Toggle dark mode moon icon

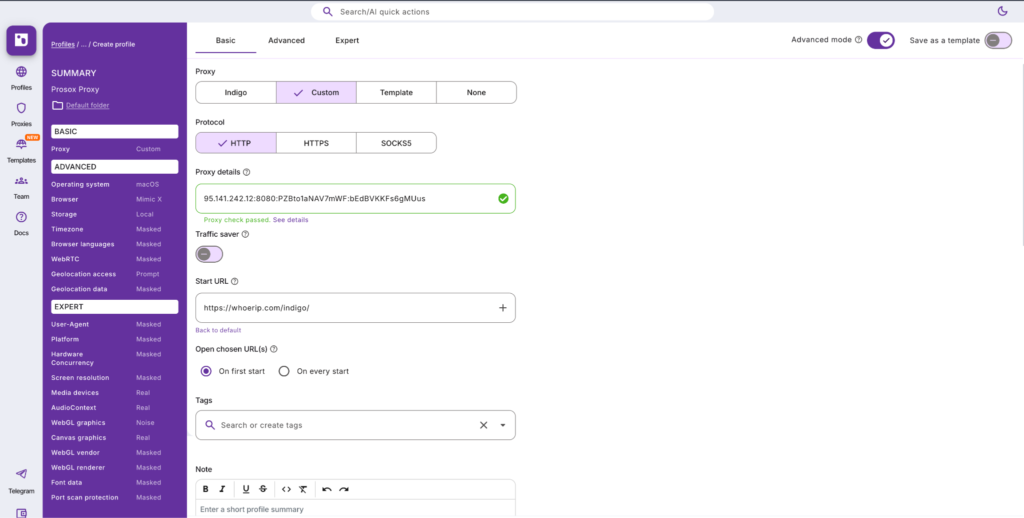1002,11
